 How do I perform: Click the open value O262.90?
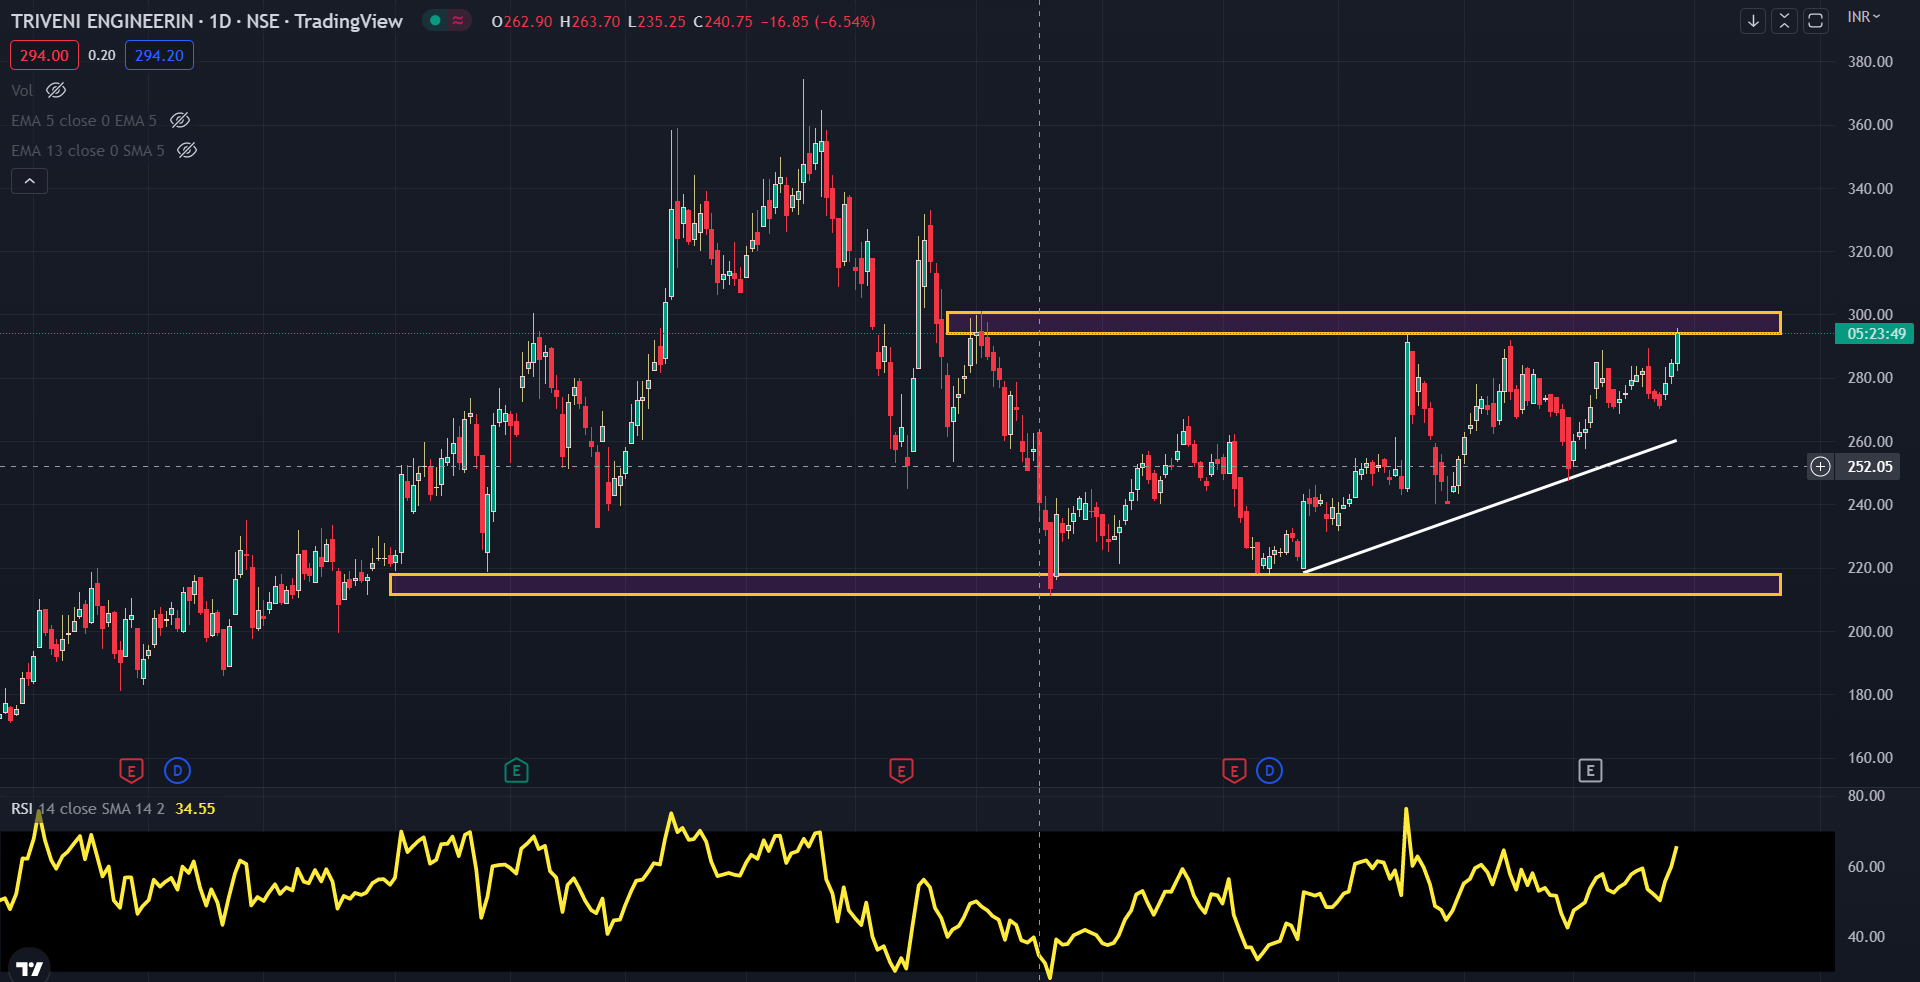click(522, 21)
